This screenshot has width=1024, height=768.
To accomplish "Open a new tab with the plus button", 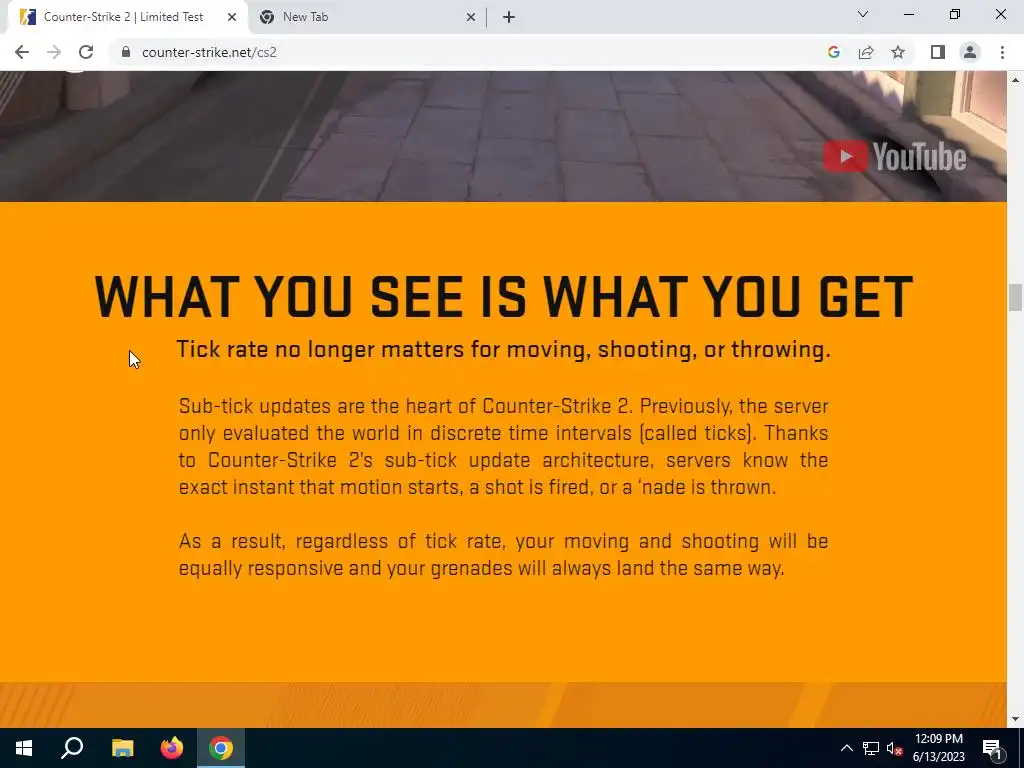I will pyautogui.click(x=509, y=17).
